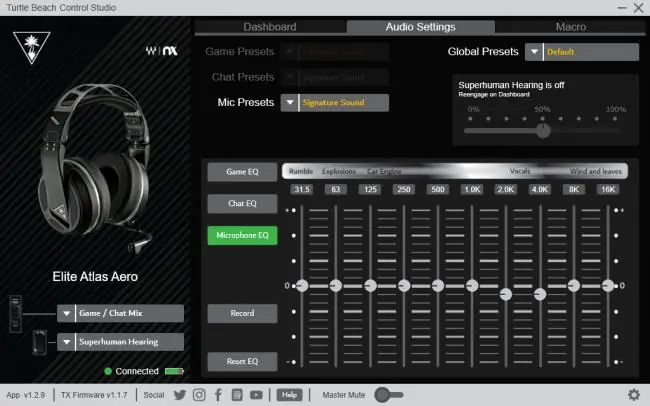Click the Superhuman Hearing level slider handle
This screenshot has width=650, height=406.
click(x=543, y=131)
